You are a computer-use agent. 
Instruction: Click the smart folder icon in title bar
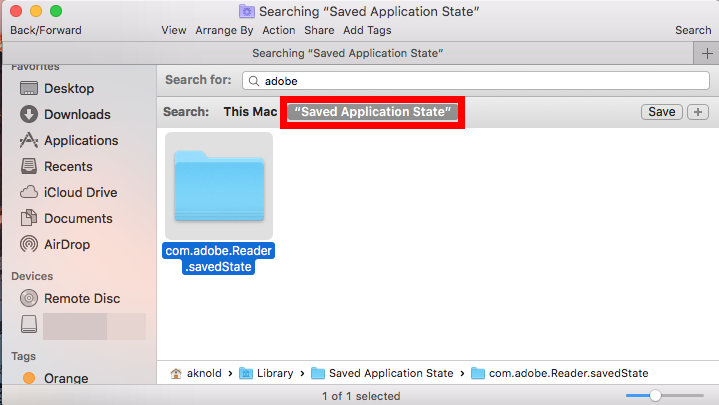click(x=247, y=11)
